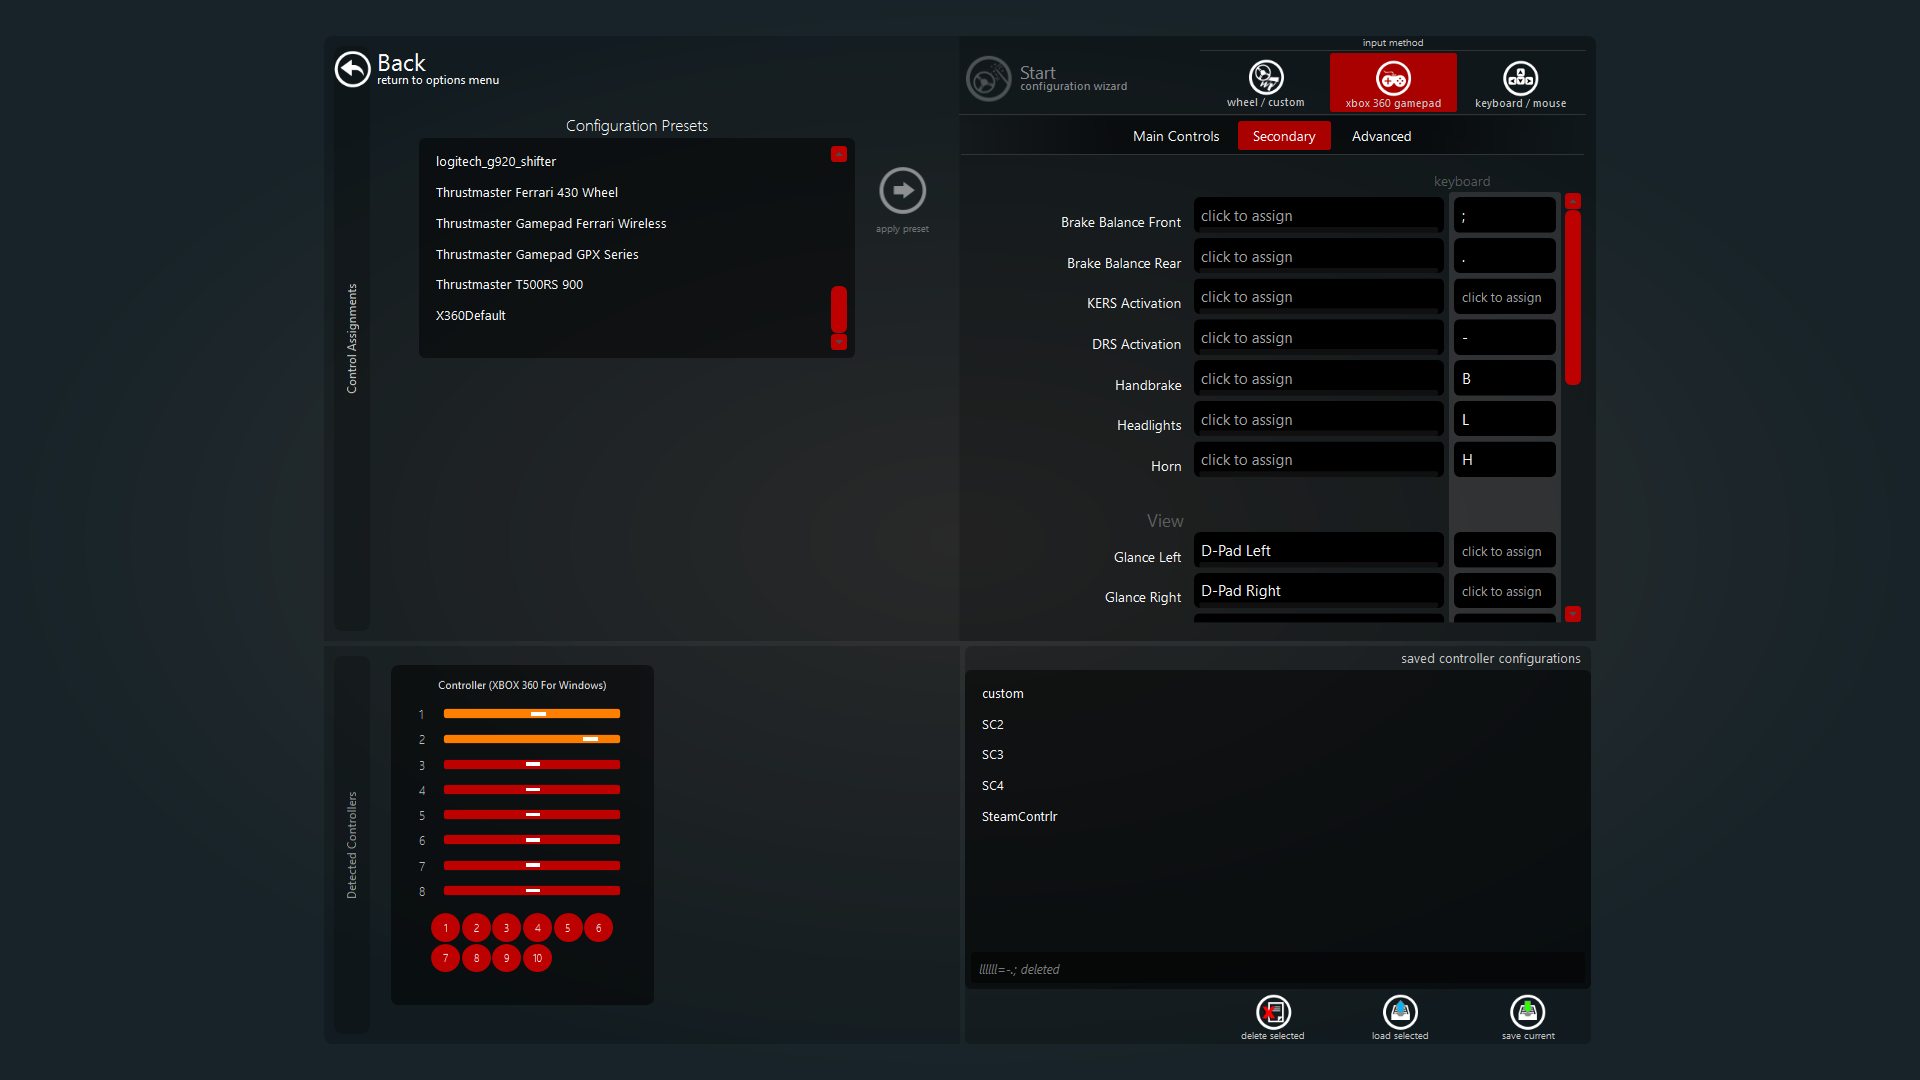
Task: Click the load selected icon
Action: (1399, 1012)
